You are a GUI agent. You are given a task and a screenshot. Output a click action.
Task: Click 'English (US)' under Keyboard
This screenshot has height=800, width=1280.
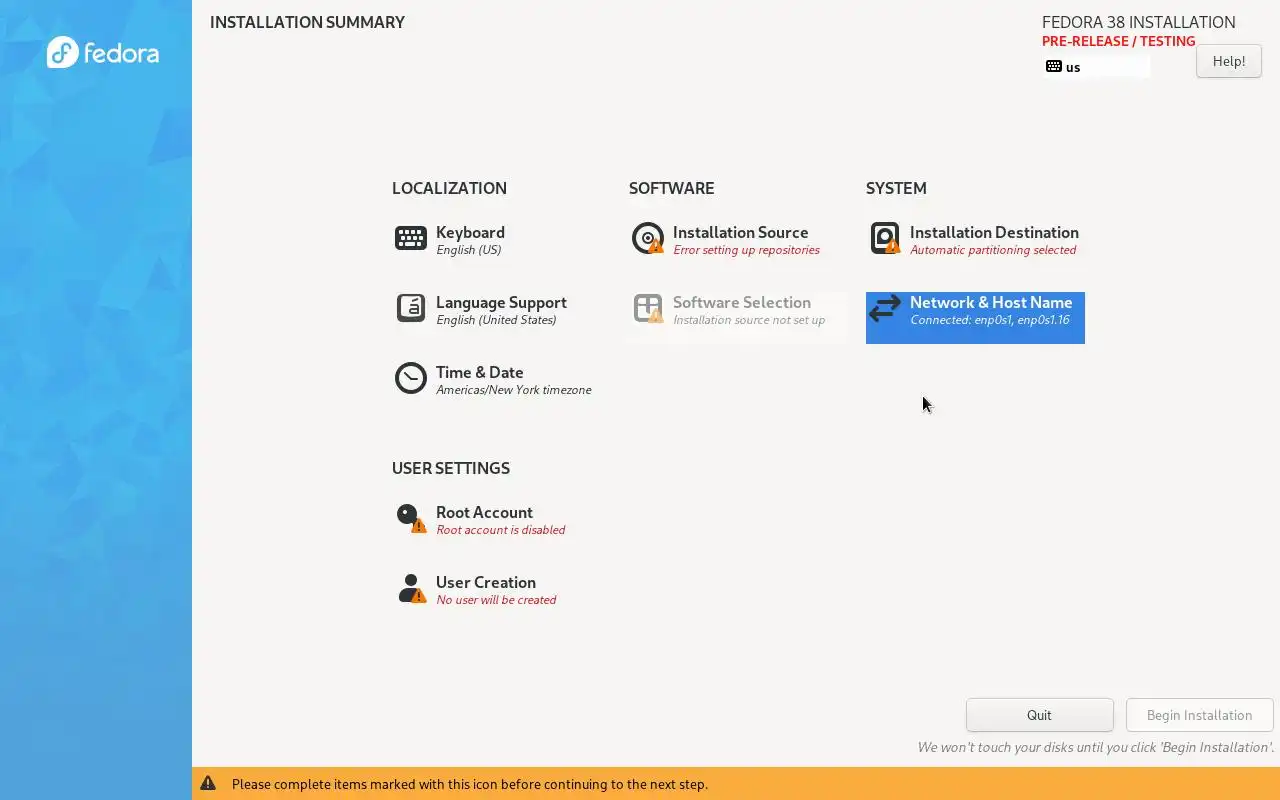[x=469, y=250]
